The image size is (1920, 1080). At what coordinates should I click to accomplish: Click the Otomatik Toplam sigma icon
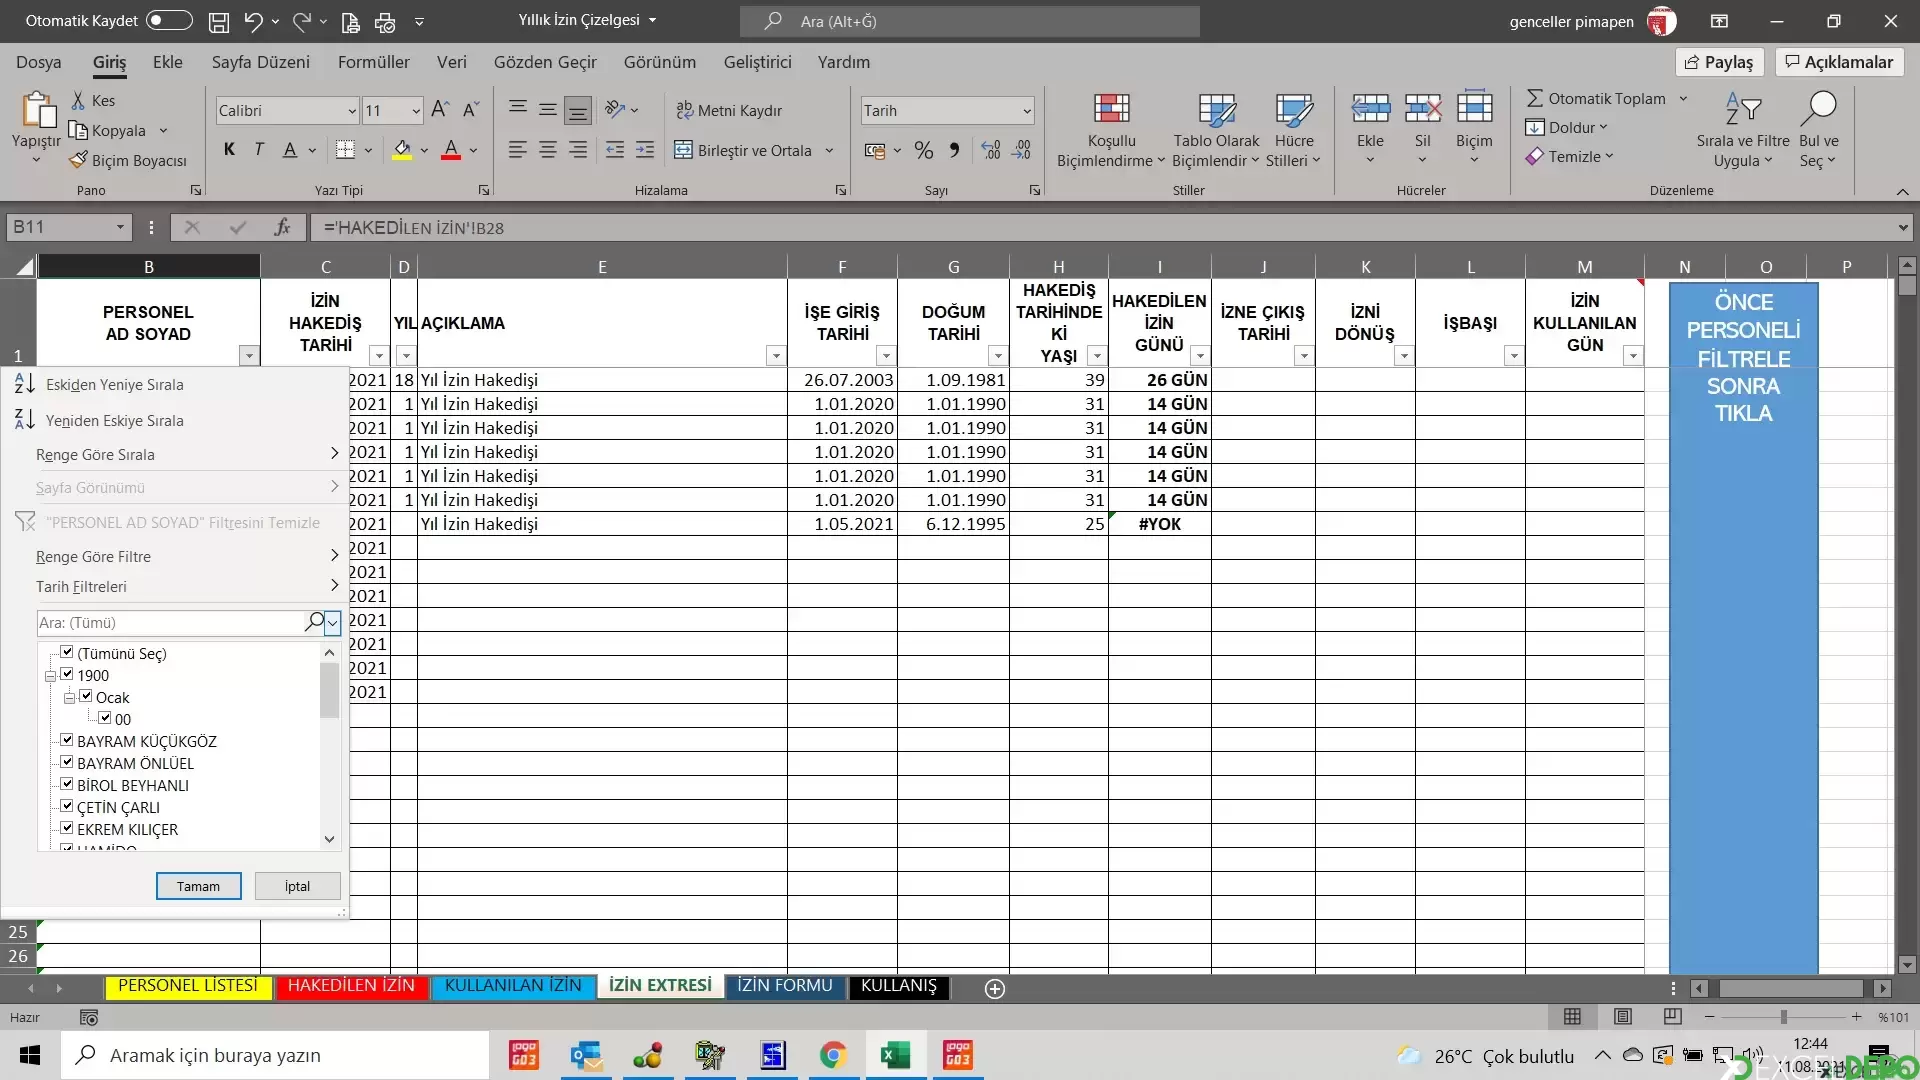pyautogui.click(x=1535, y=98)
